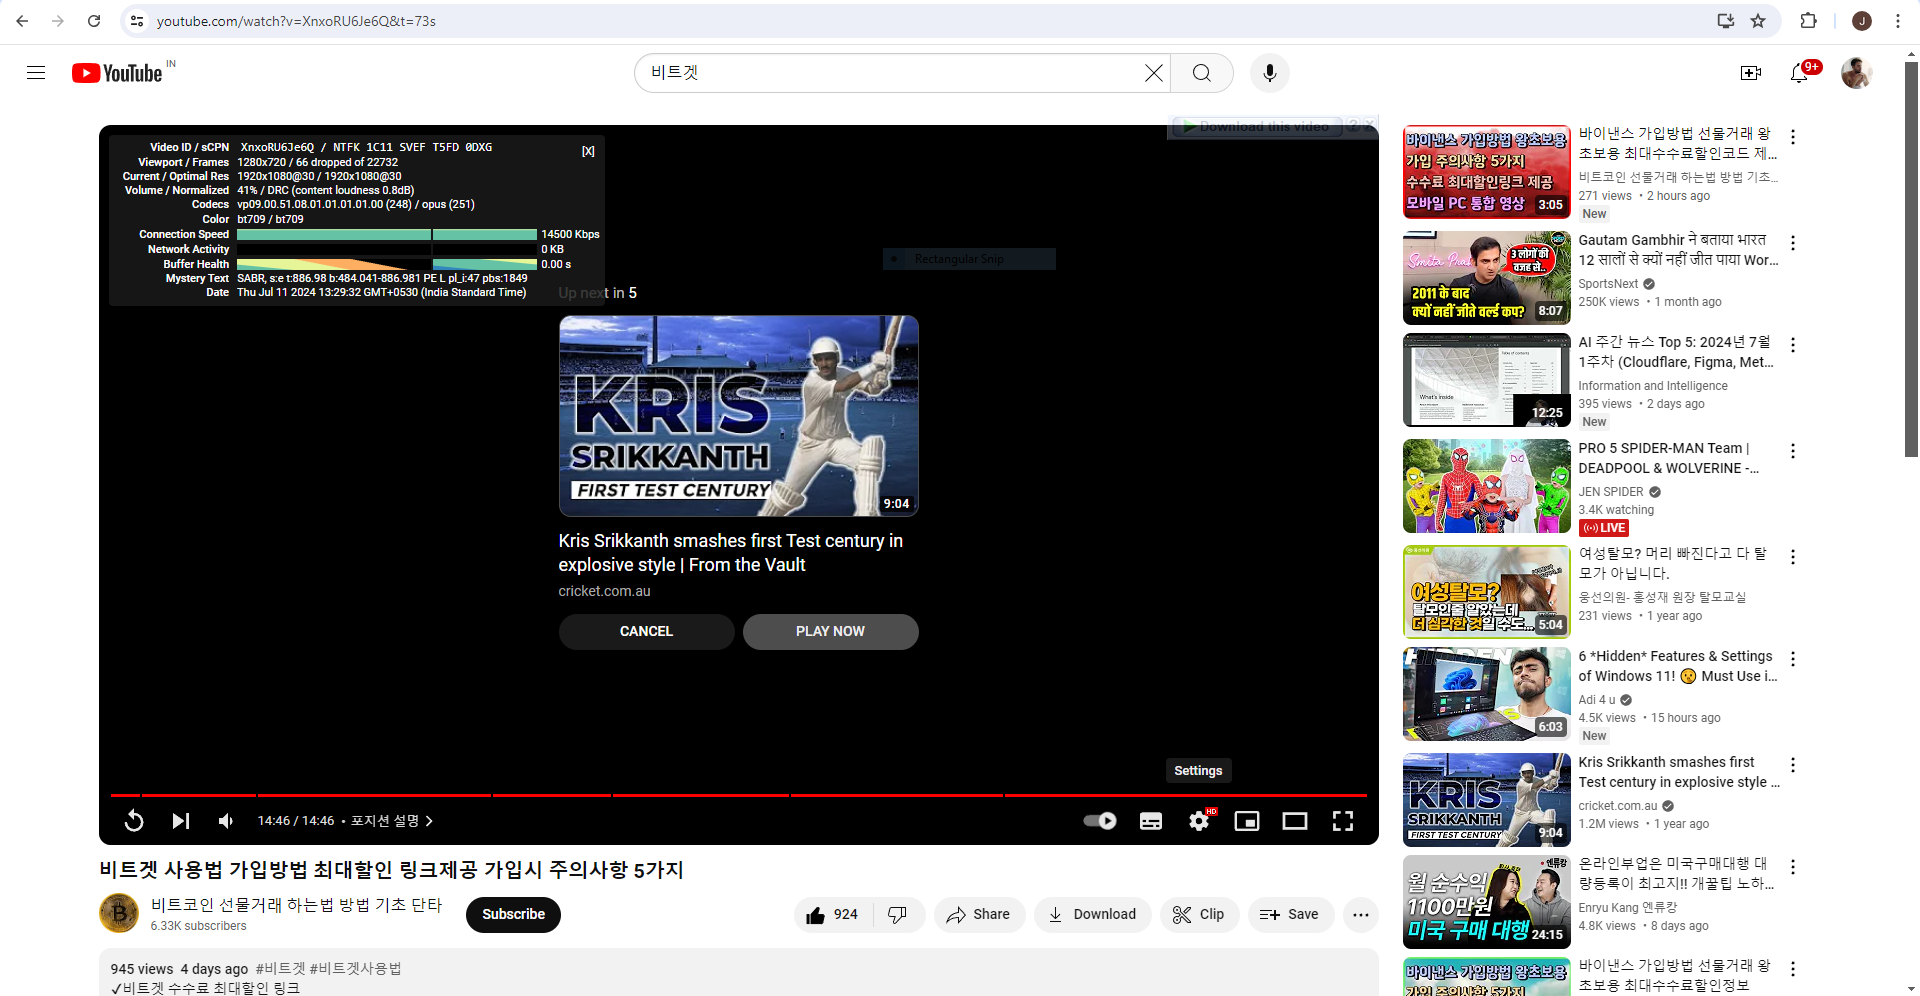The height and width of the screenshot is (996, 1920).
Task: Expand the chapter title chevron
Action: 429,821
